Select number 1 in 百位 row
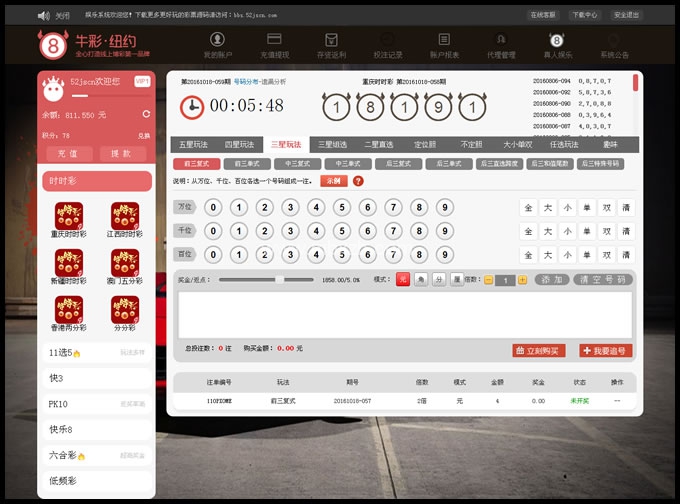This screenshot has width=680, height=504. coord(239,254)
